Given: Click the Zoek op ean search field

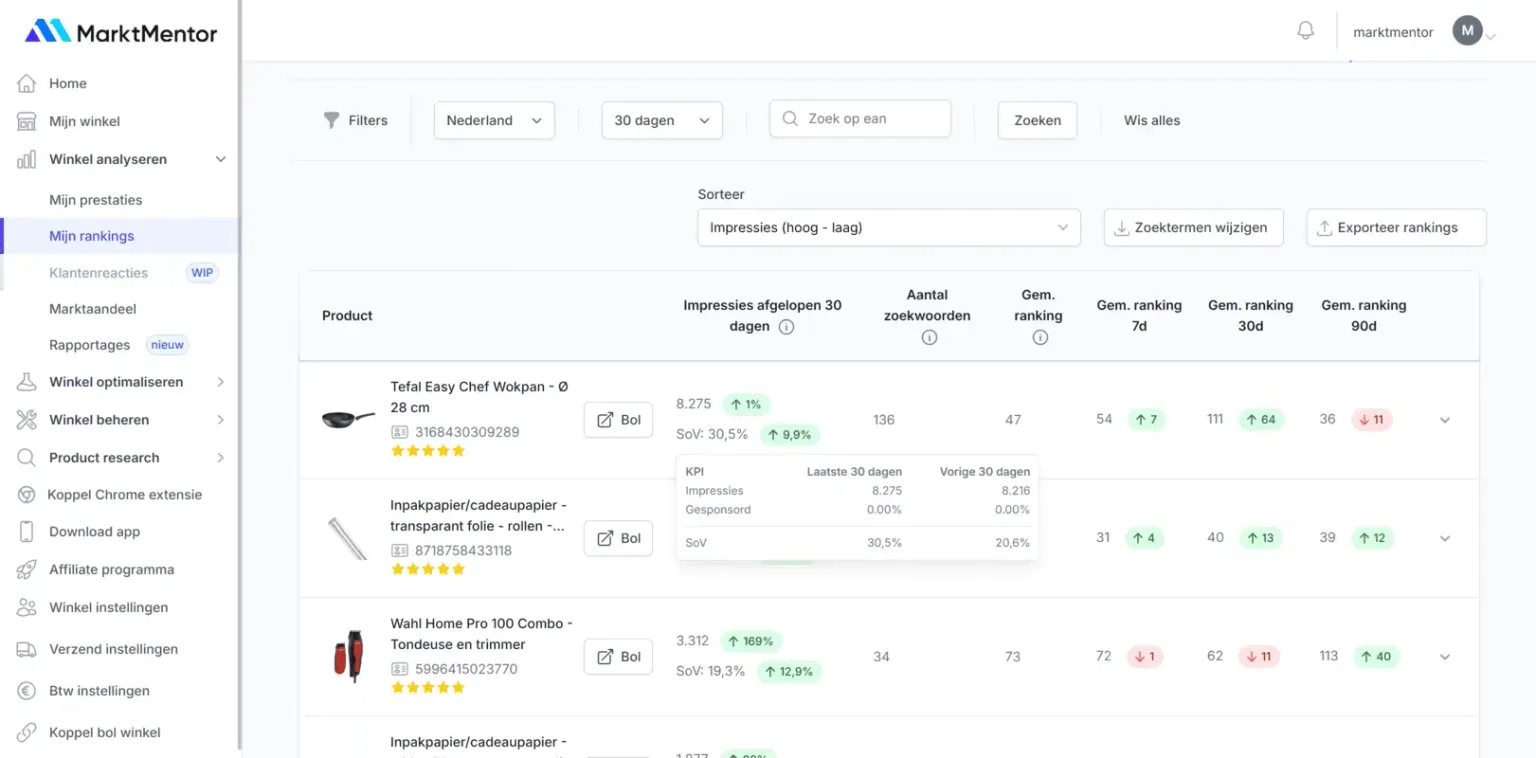Looking at the screenshot, I should click(860, 118).
